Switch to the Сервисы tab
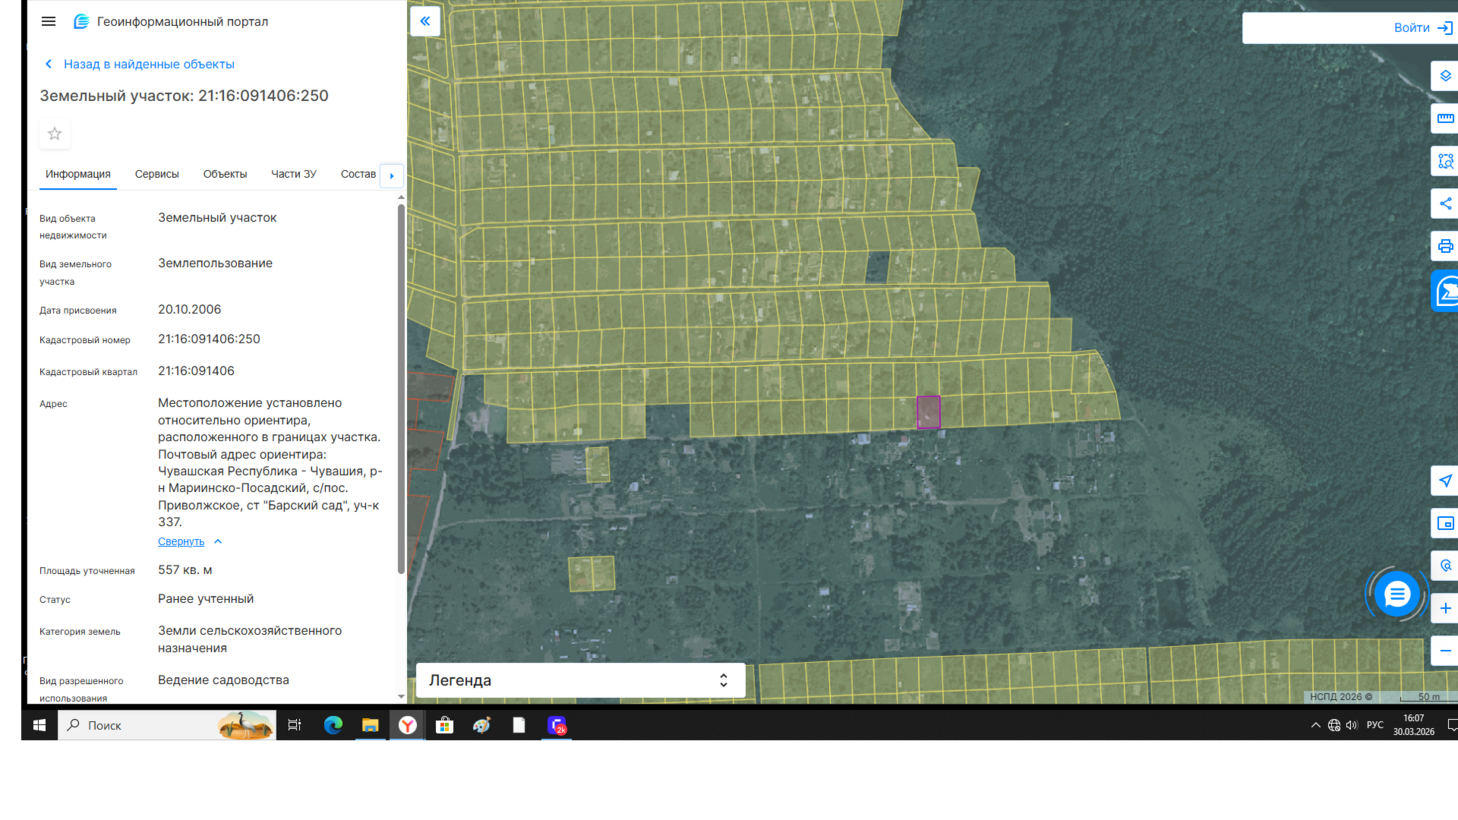 pos(157,174)
